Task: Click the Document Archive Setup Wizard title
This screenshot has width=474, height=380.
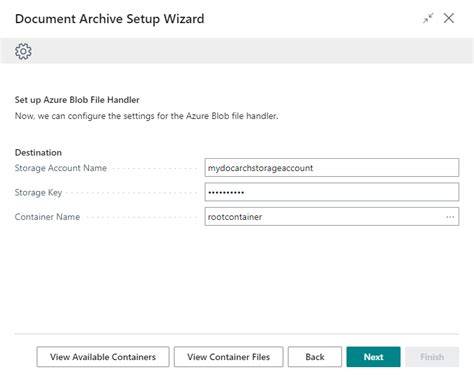Action: (110, 19)
